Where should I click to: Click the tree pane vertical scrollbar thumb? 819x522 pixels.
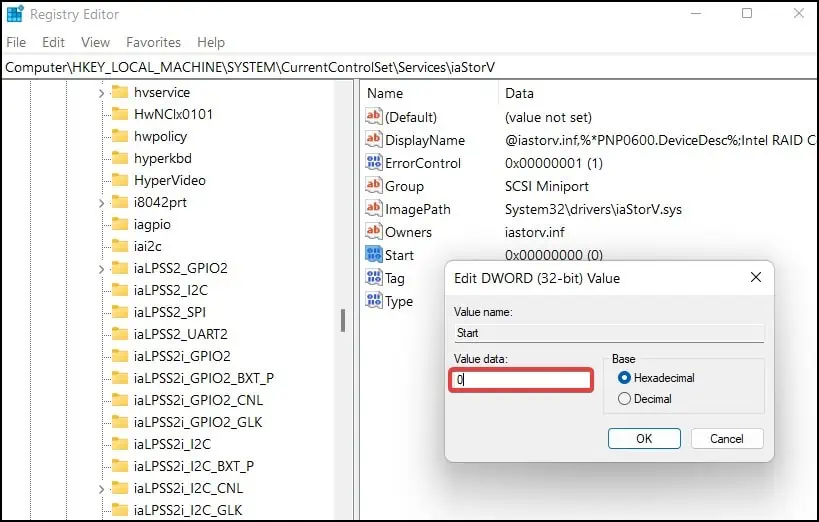[x=343, y=320]
